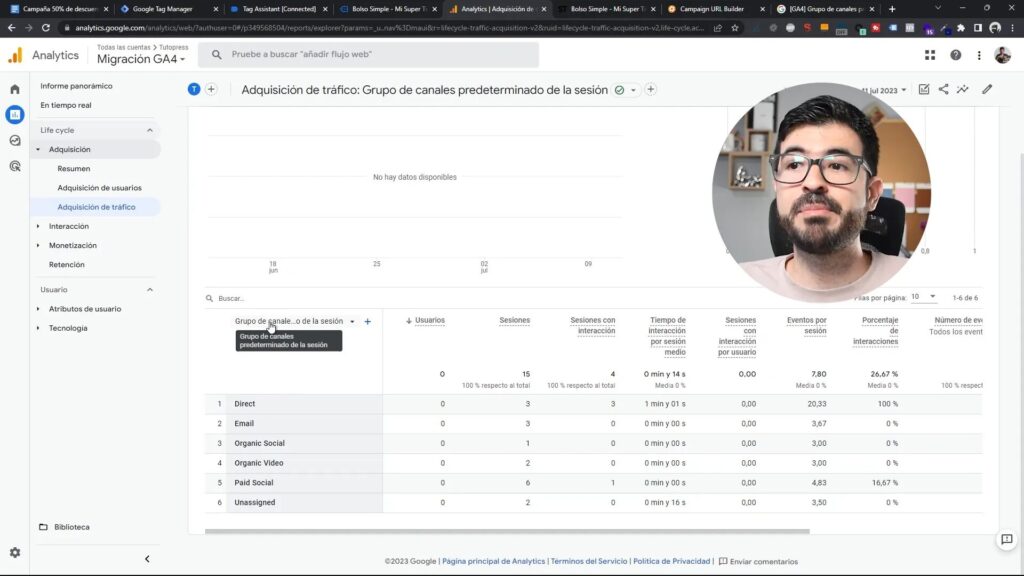Expand Tecnología in the sidebar
Screen dimensions: 1024x576
tap(38, 328)
